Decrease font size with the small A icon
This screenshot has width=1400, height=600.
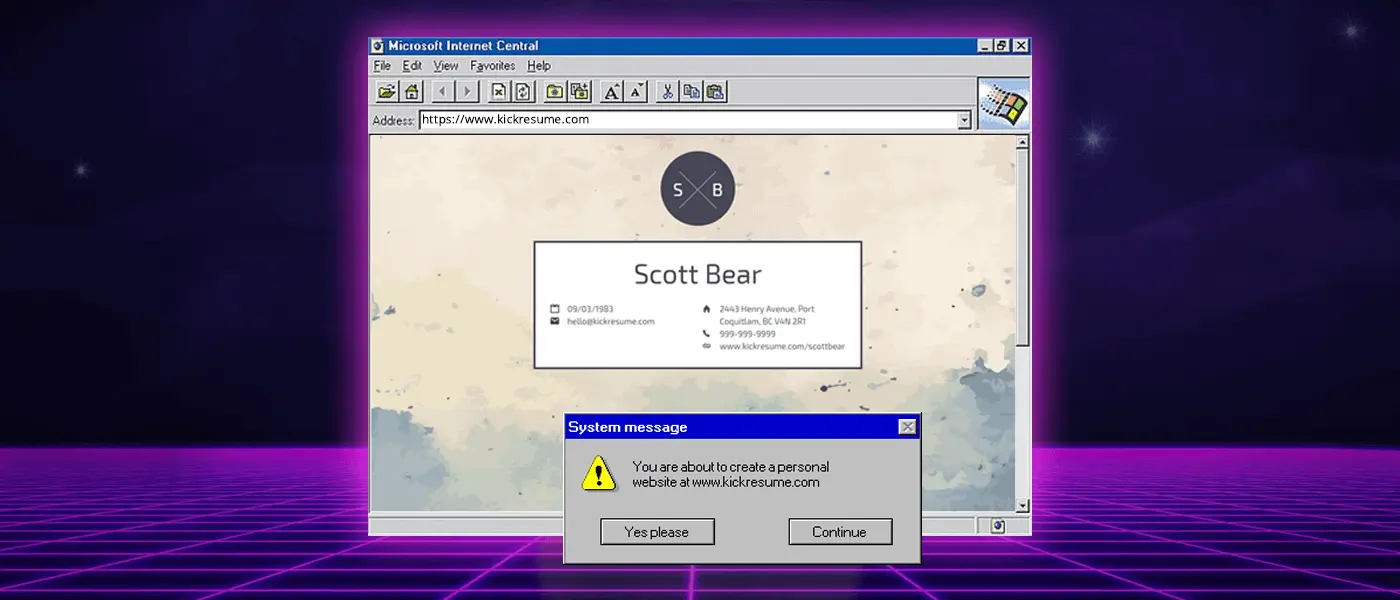click(x=637, y=91)
